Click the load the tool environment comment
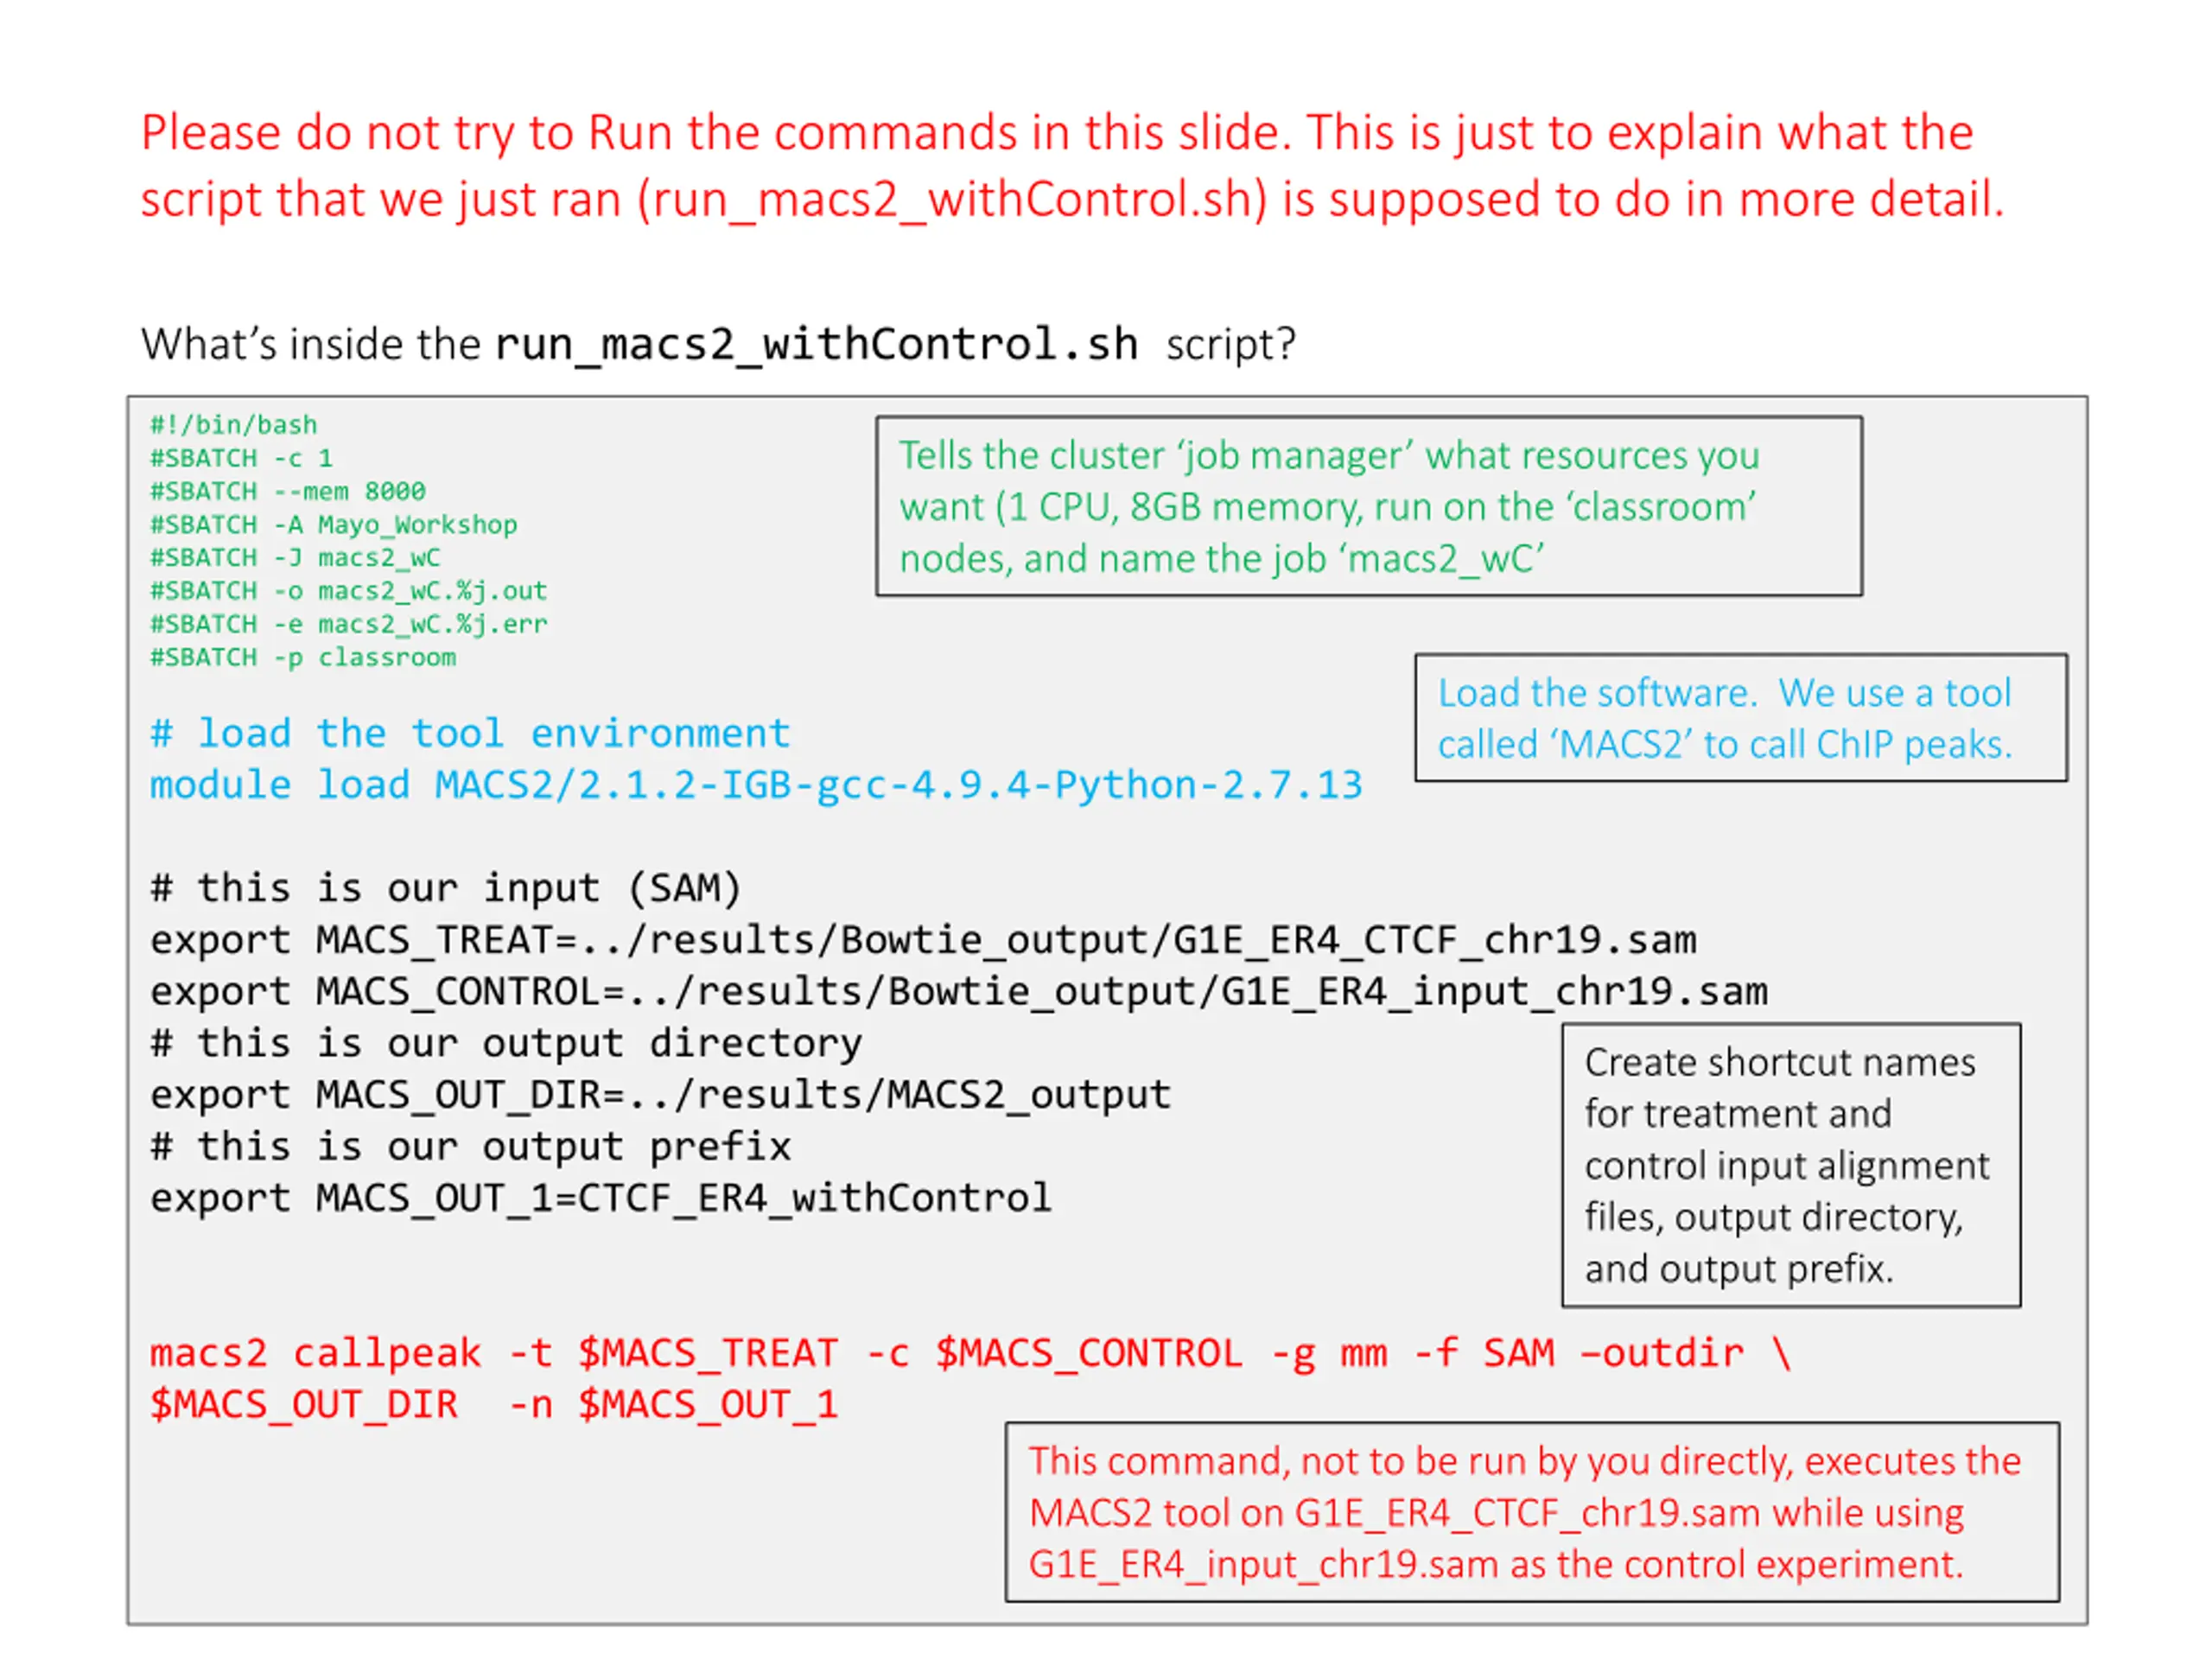Screen dimensions: 2212x1659 [x=469, y=733]
